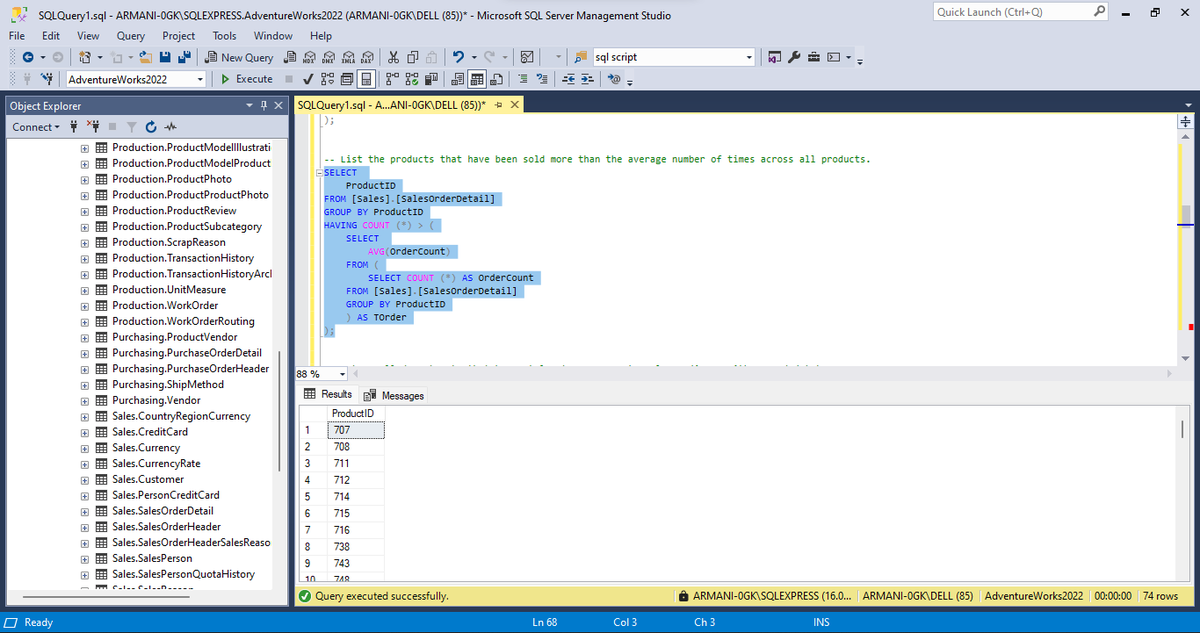Run the query with Execute
The height and width of the screenshot is (633, 1200).
click(x=247, y=79)
